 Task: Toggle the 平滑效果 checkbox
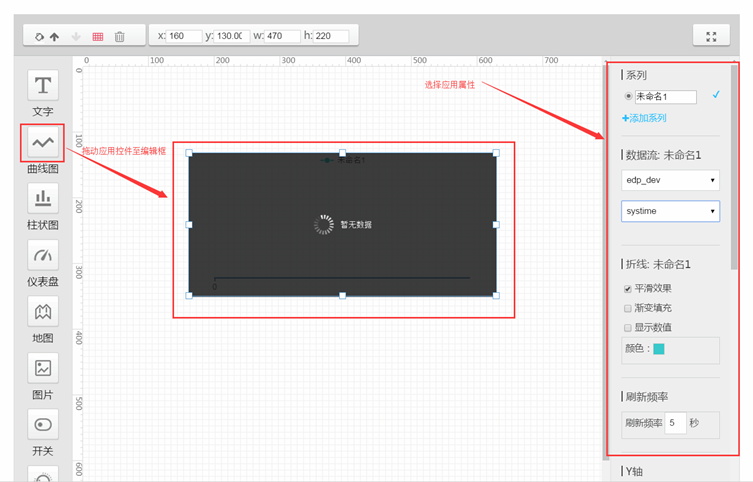[628, 289]
